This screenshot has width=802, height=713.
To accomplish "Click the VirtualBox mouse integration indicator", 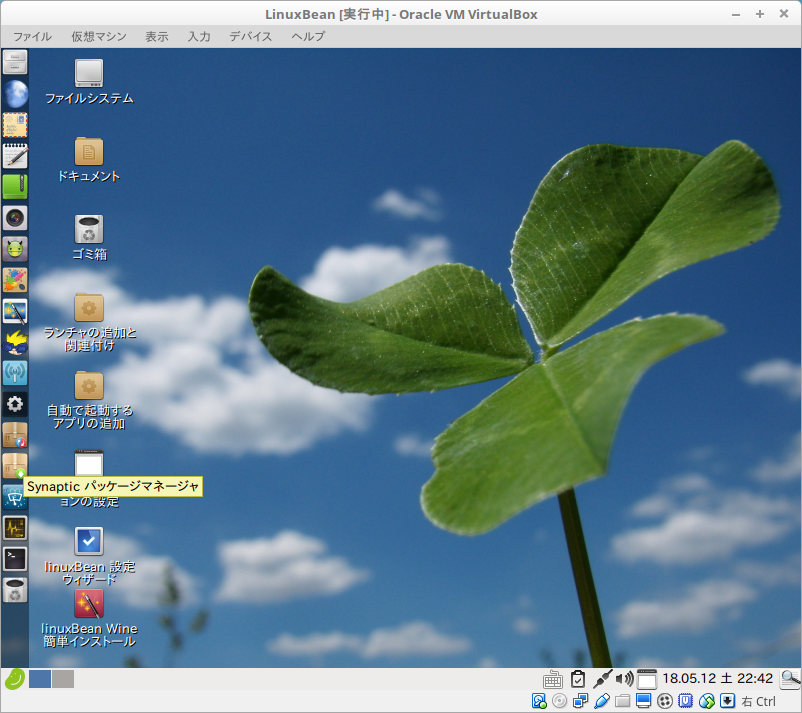I will click(x=706, y=701).
